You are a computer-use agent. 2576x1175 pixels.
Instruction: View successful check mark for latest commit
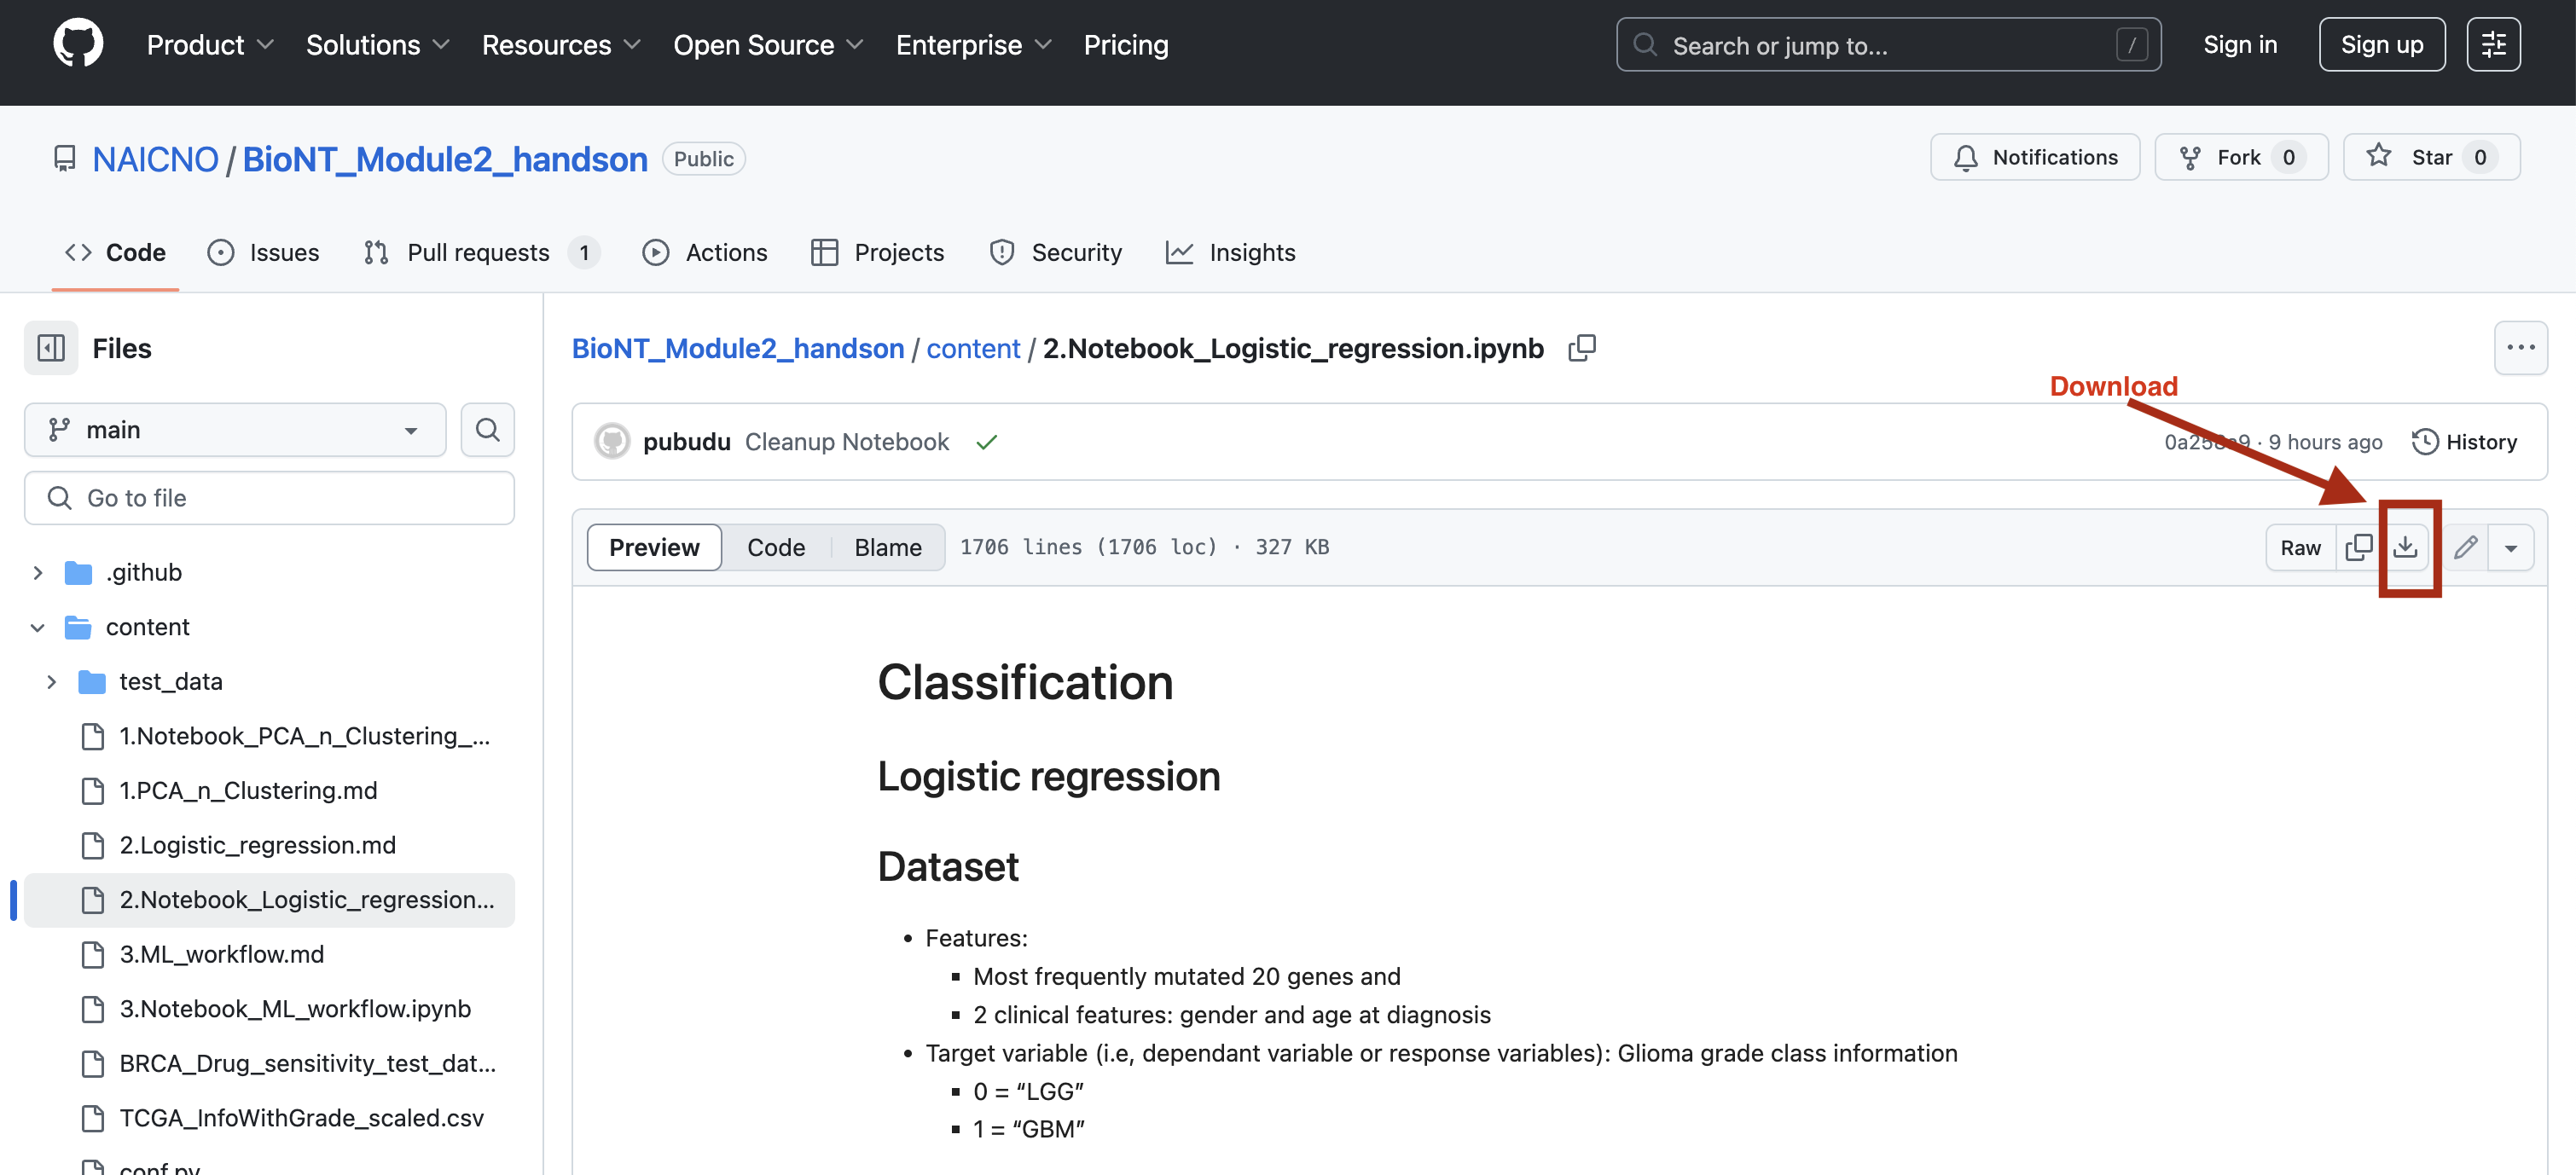pyautogui.click(x=987, y=442)
